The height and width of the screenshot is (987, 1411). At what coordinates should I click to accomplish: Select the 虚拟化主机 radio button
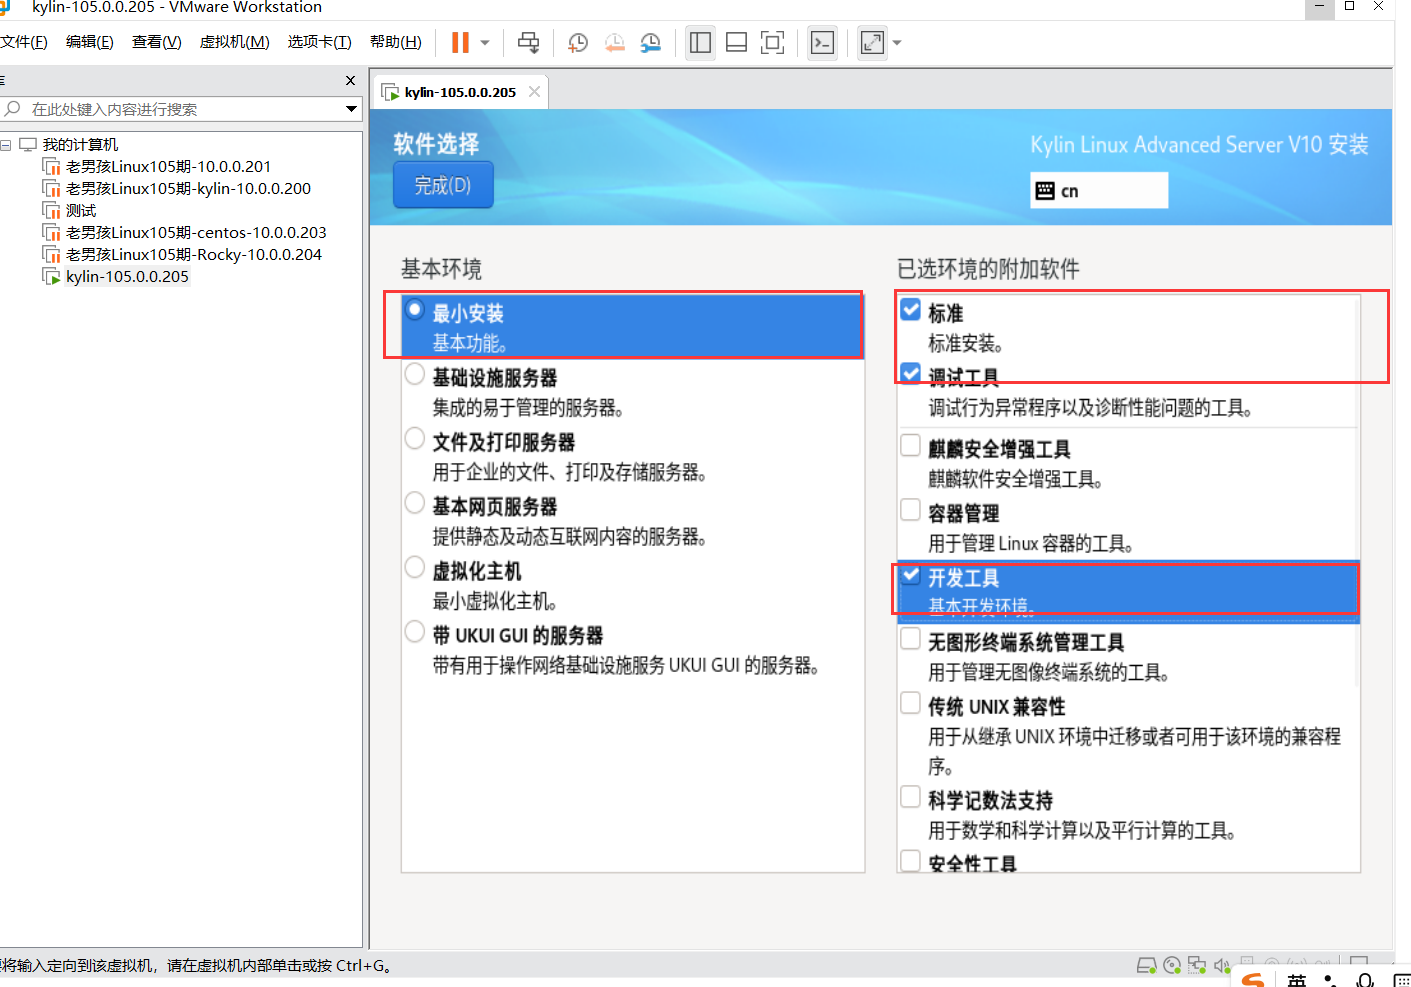point(415,568)
